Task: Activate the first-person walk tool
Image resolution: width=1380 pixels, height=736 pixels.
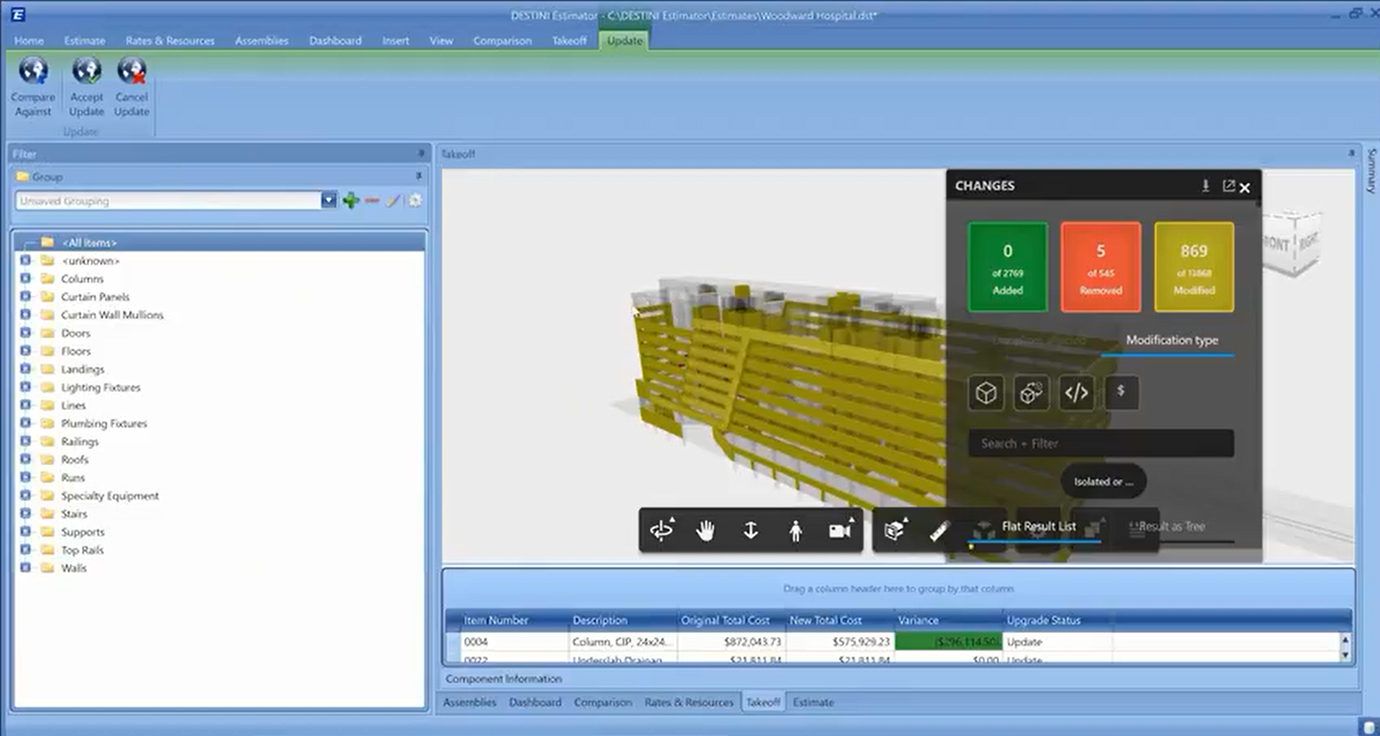Action: point(795,531)
